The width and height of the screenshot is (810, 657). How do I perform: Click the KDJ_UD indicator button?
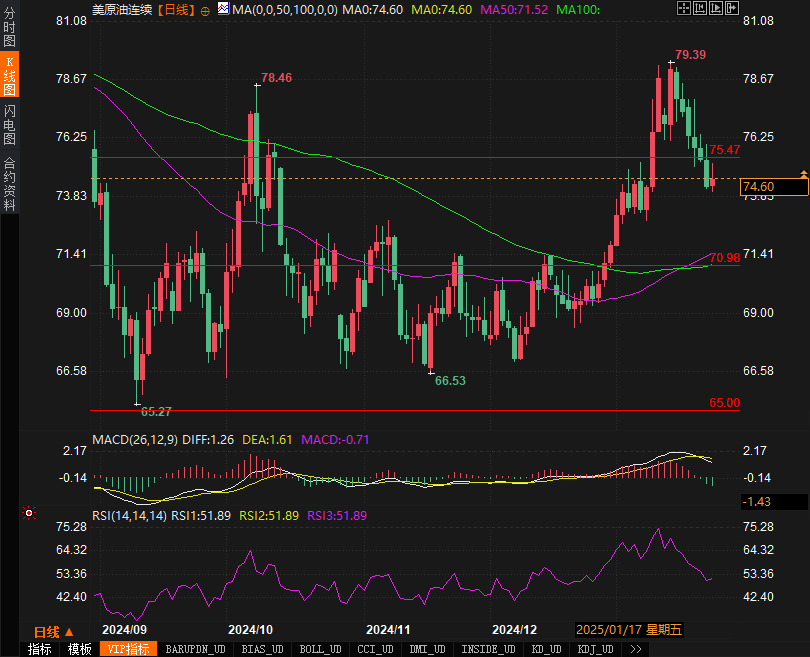click(x=596, y=649)
